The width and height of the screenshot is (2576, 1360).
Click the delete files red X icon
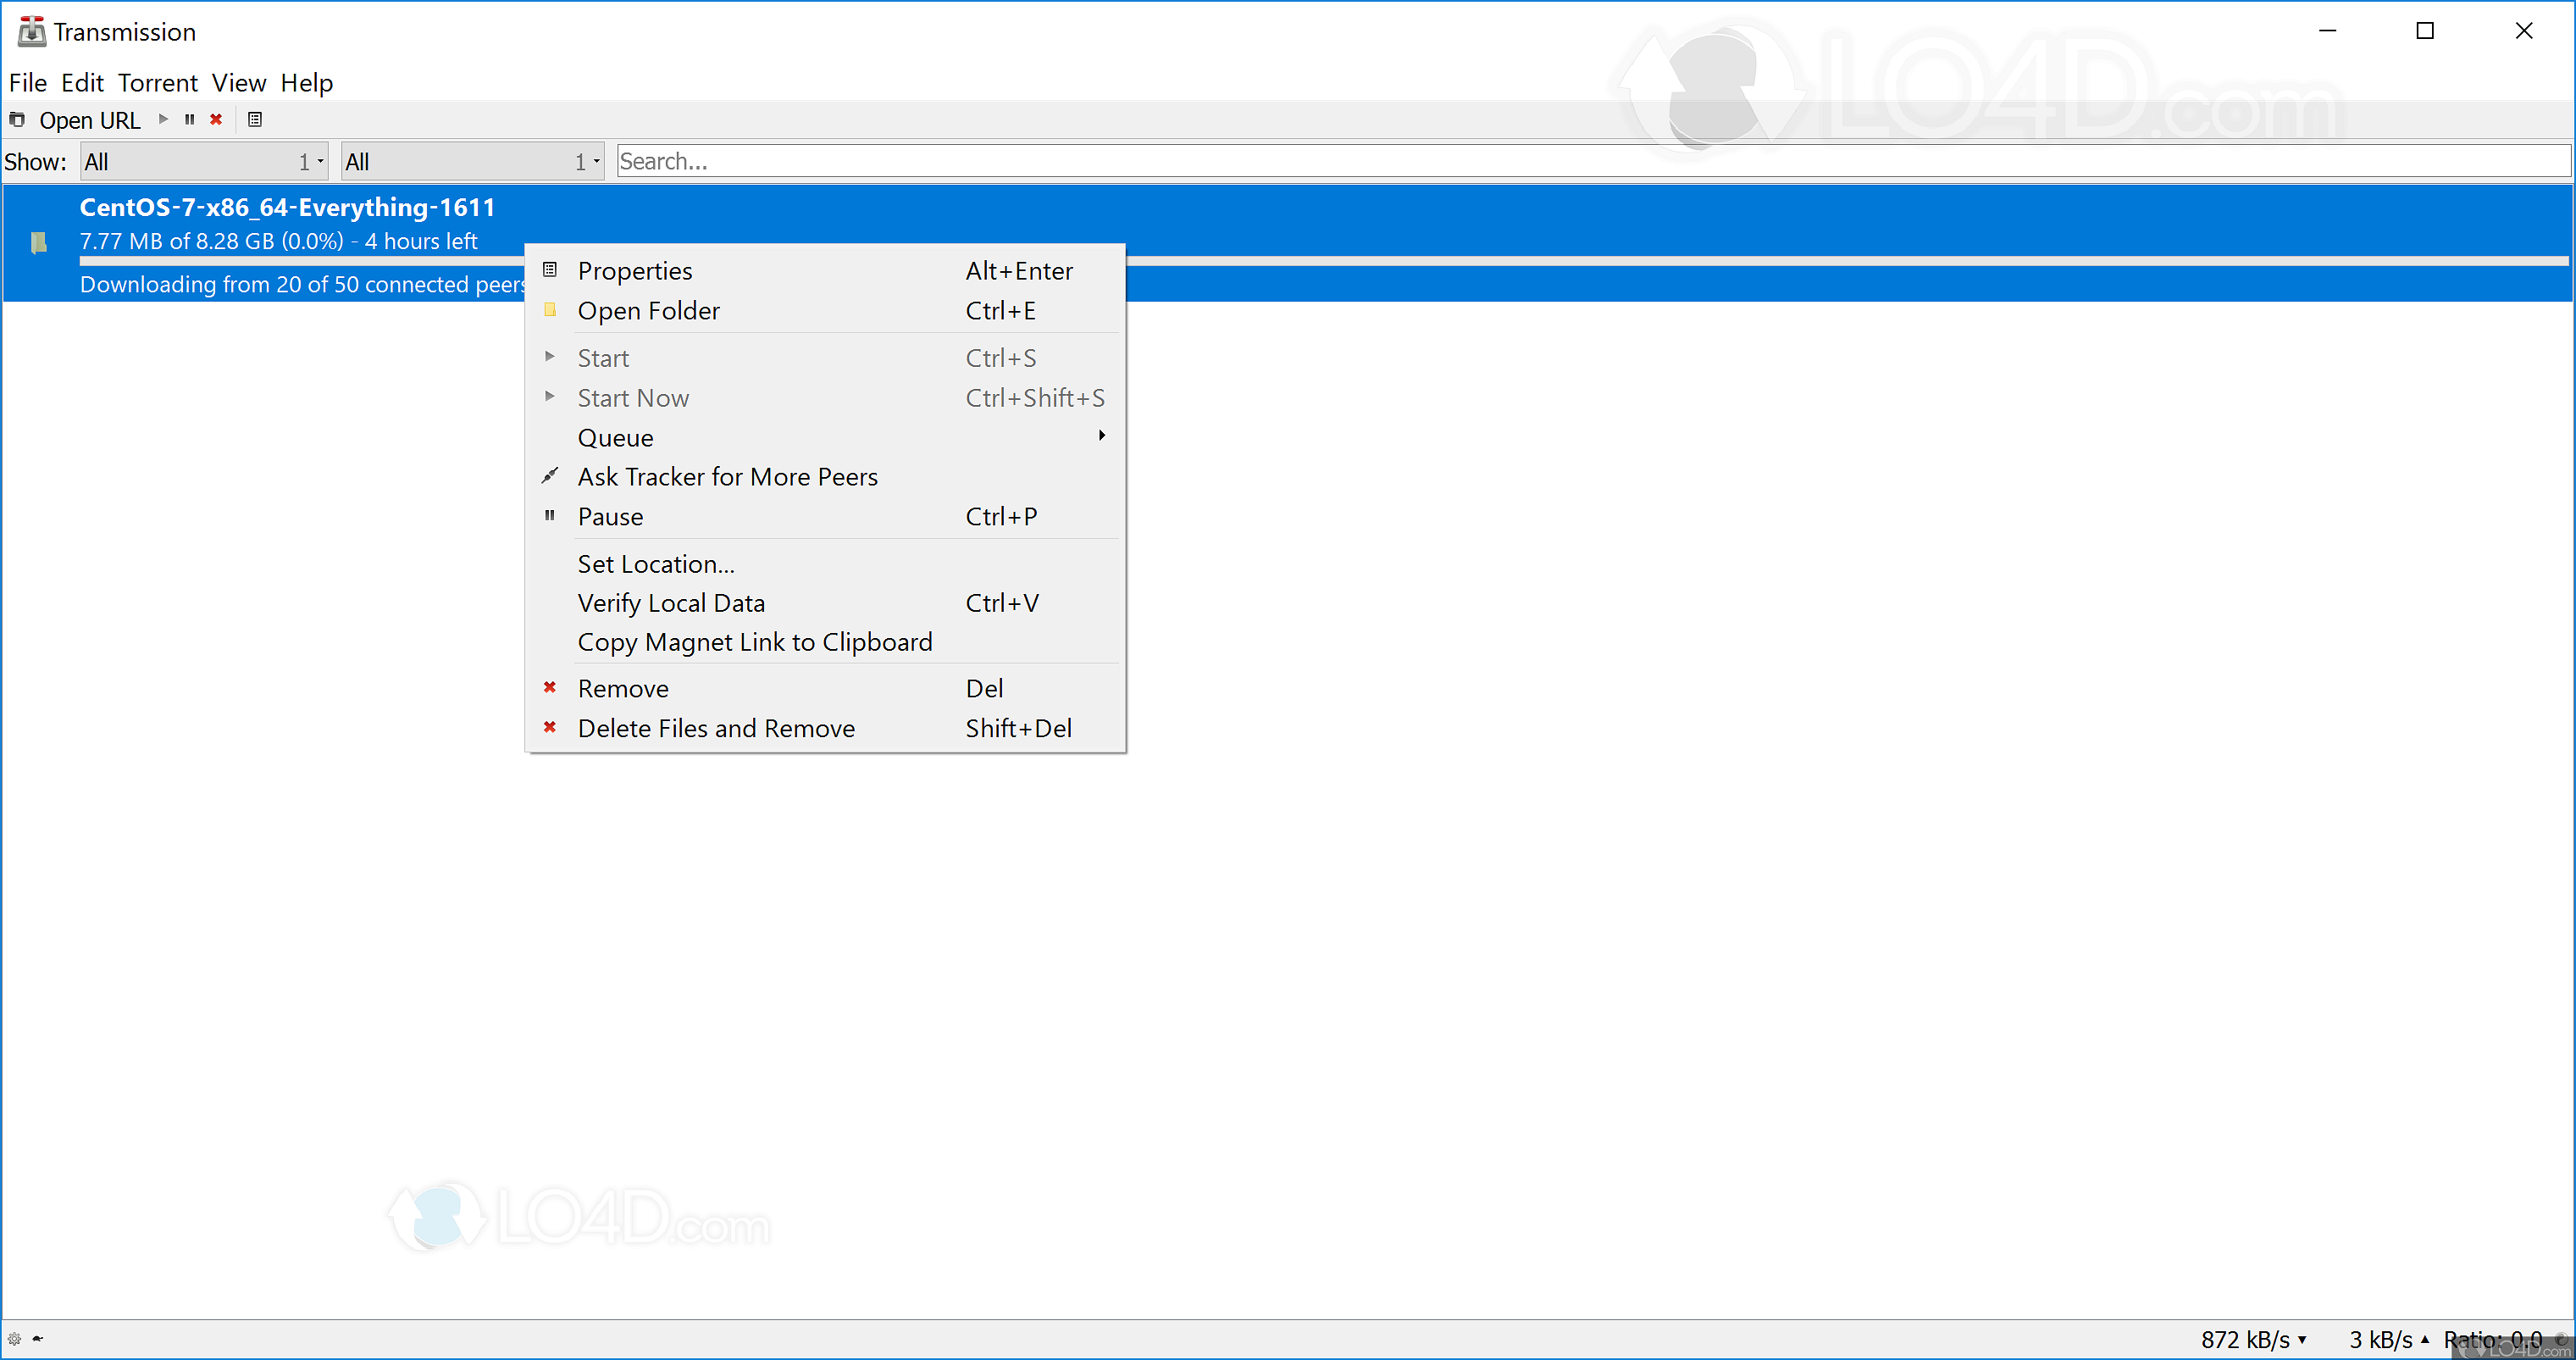pyautogui.click(x=549, y=726)
